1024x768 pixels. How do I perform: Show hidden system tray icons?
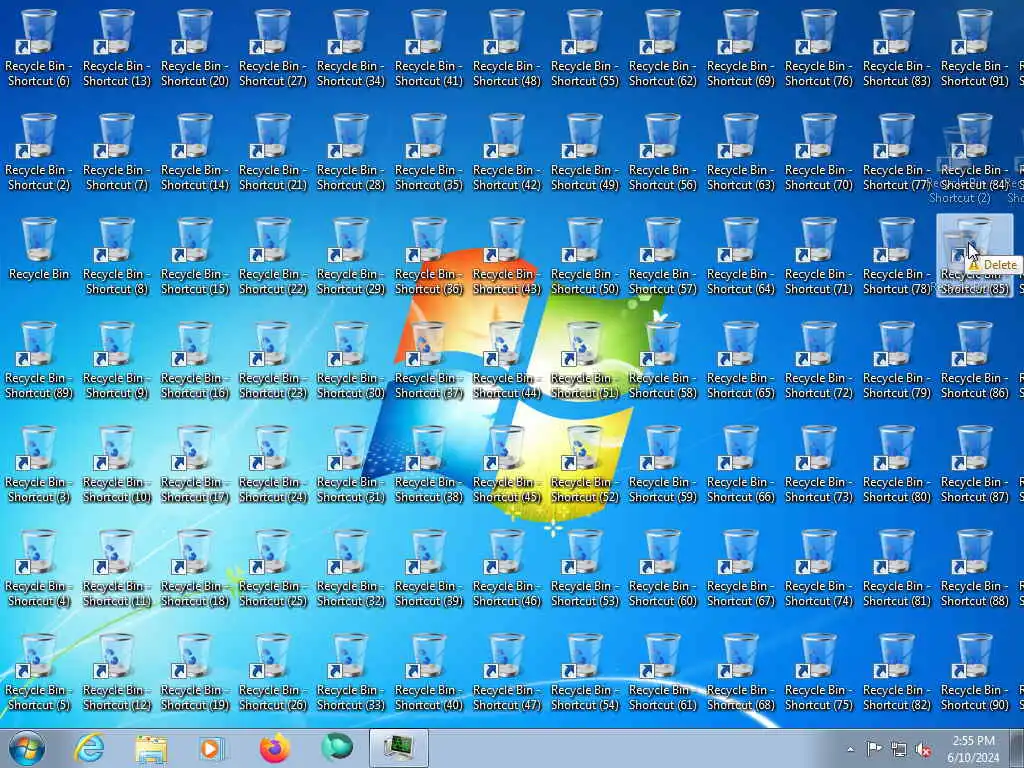tap(850, 750)
